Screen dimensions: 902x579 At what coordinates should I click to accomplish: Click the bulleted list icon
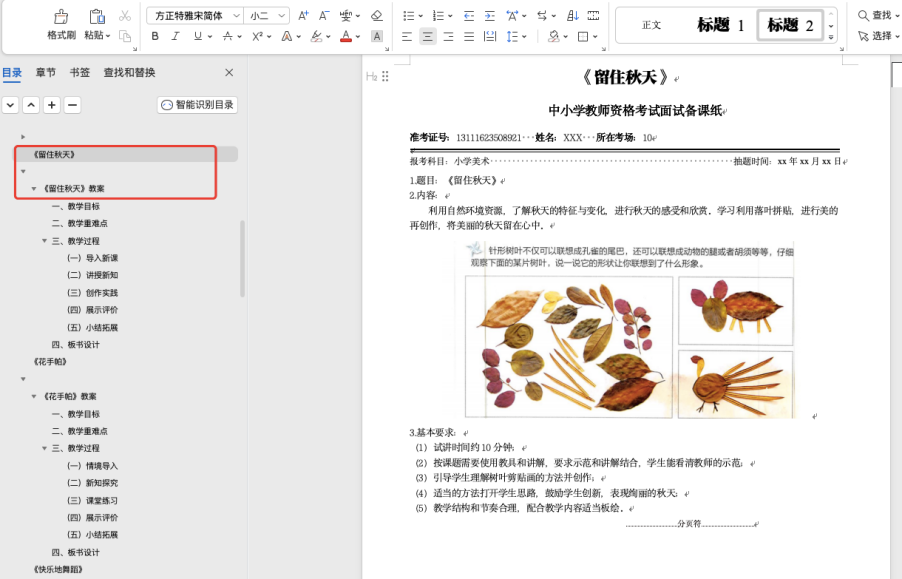point(408,16)
